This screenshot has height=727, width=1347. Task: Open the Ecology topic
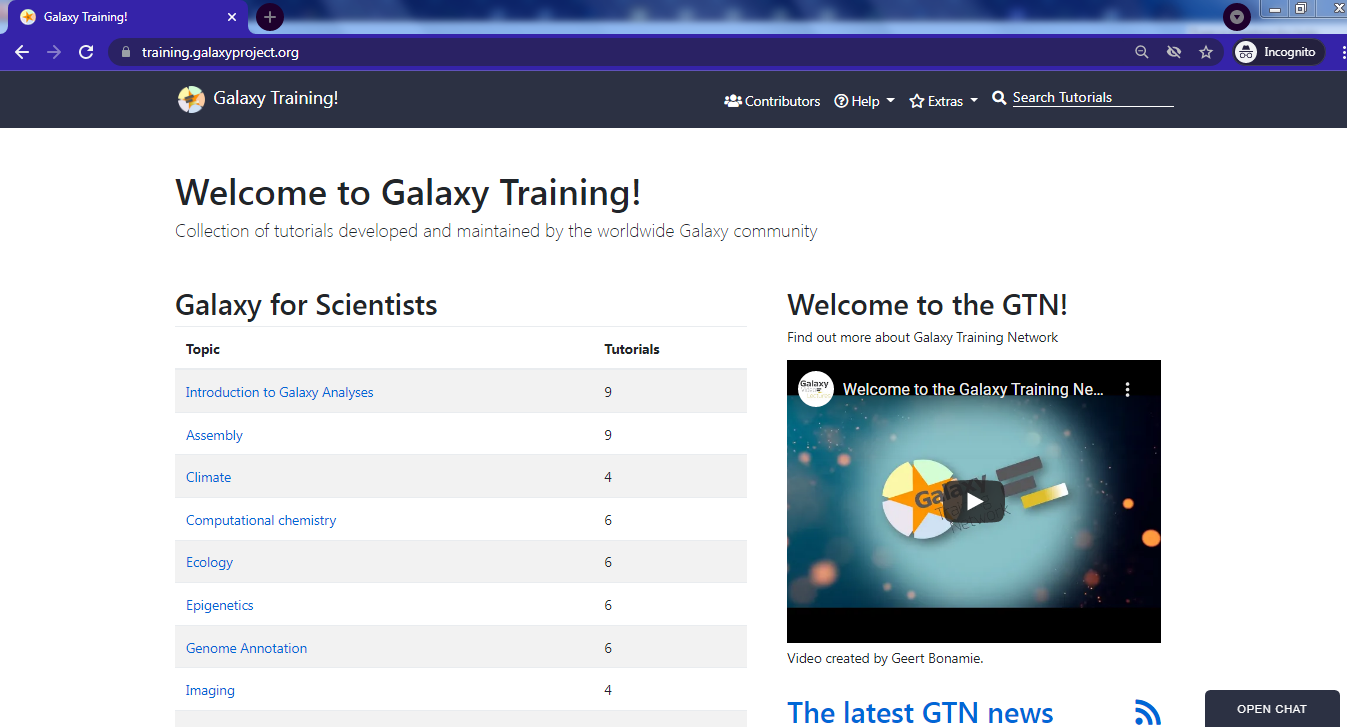pos(209,562)
